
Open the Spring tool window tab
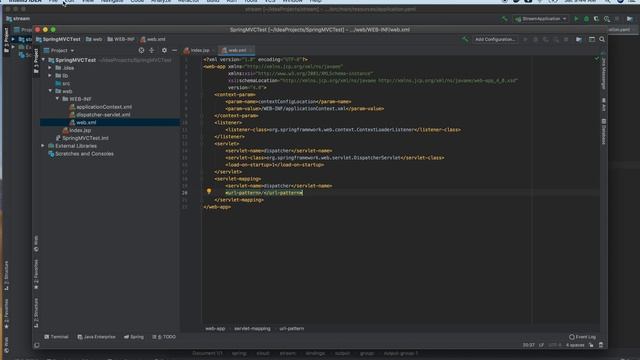tap(133, 337)
